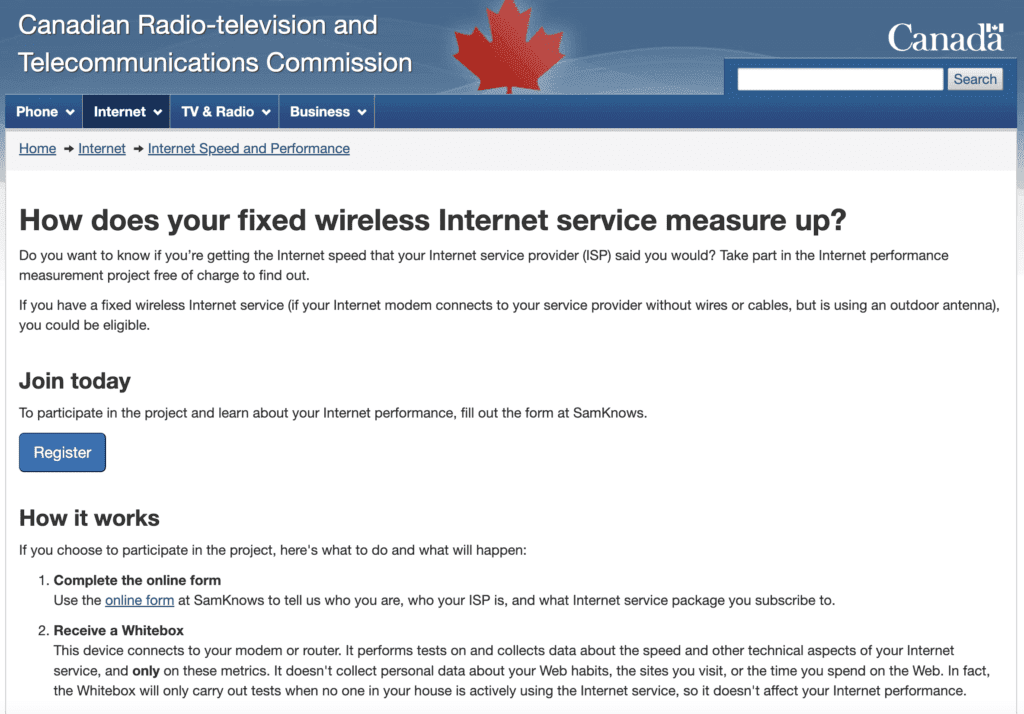Click the Search button
The image size is (1024, 714).
[975, 79]
